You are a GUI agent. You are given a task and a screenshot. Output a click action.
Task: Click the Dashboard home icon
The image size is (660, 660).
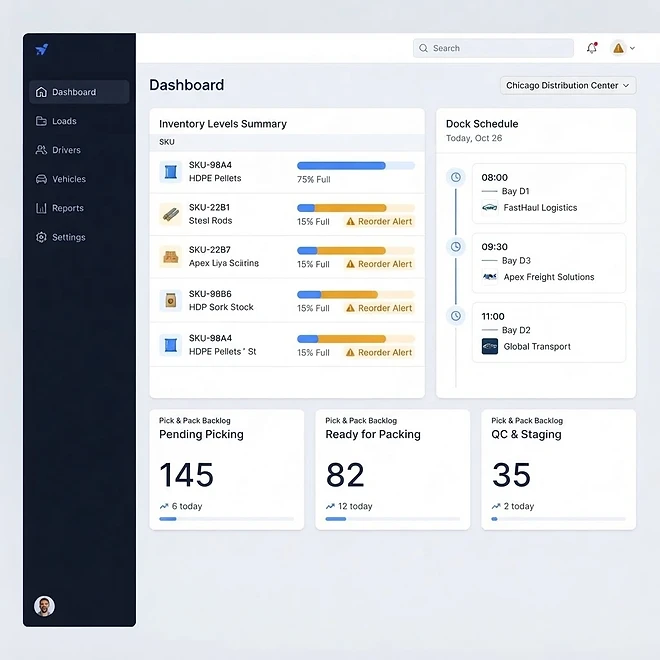tap(41, 92)
